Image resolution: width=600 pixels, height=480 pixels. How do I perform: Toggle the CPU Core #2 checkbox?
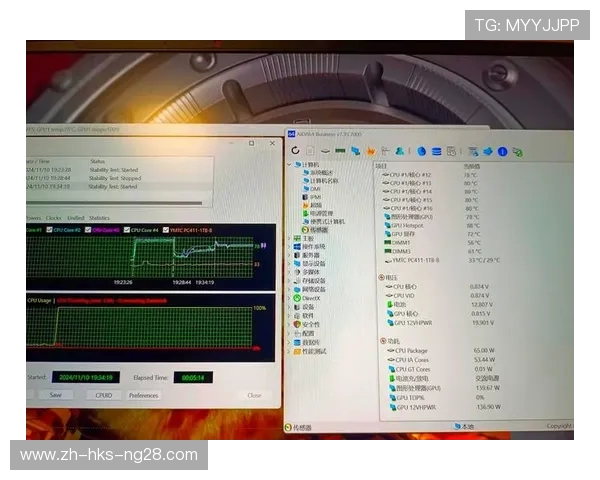[x=52, y=230]
